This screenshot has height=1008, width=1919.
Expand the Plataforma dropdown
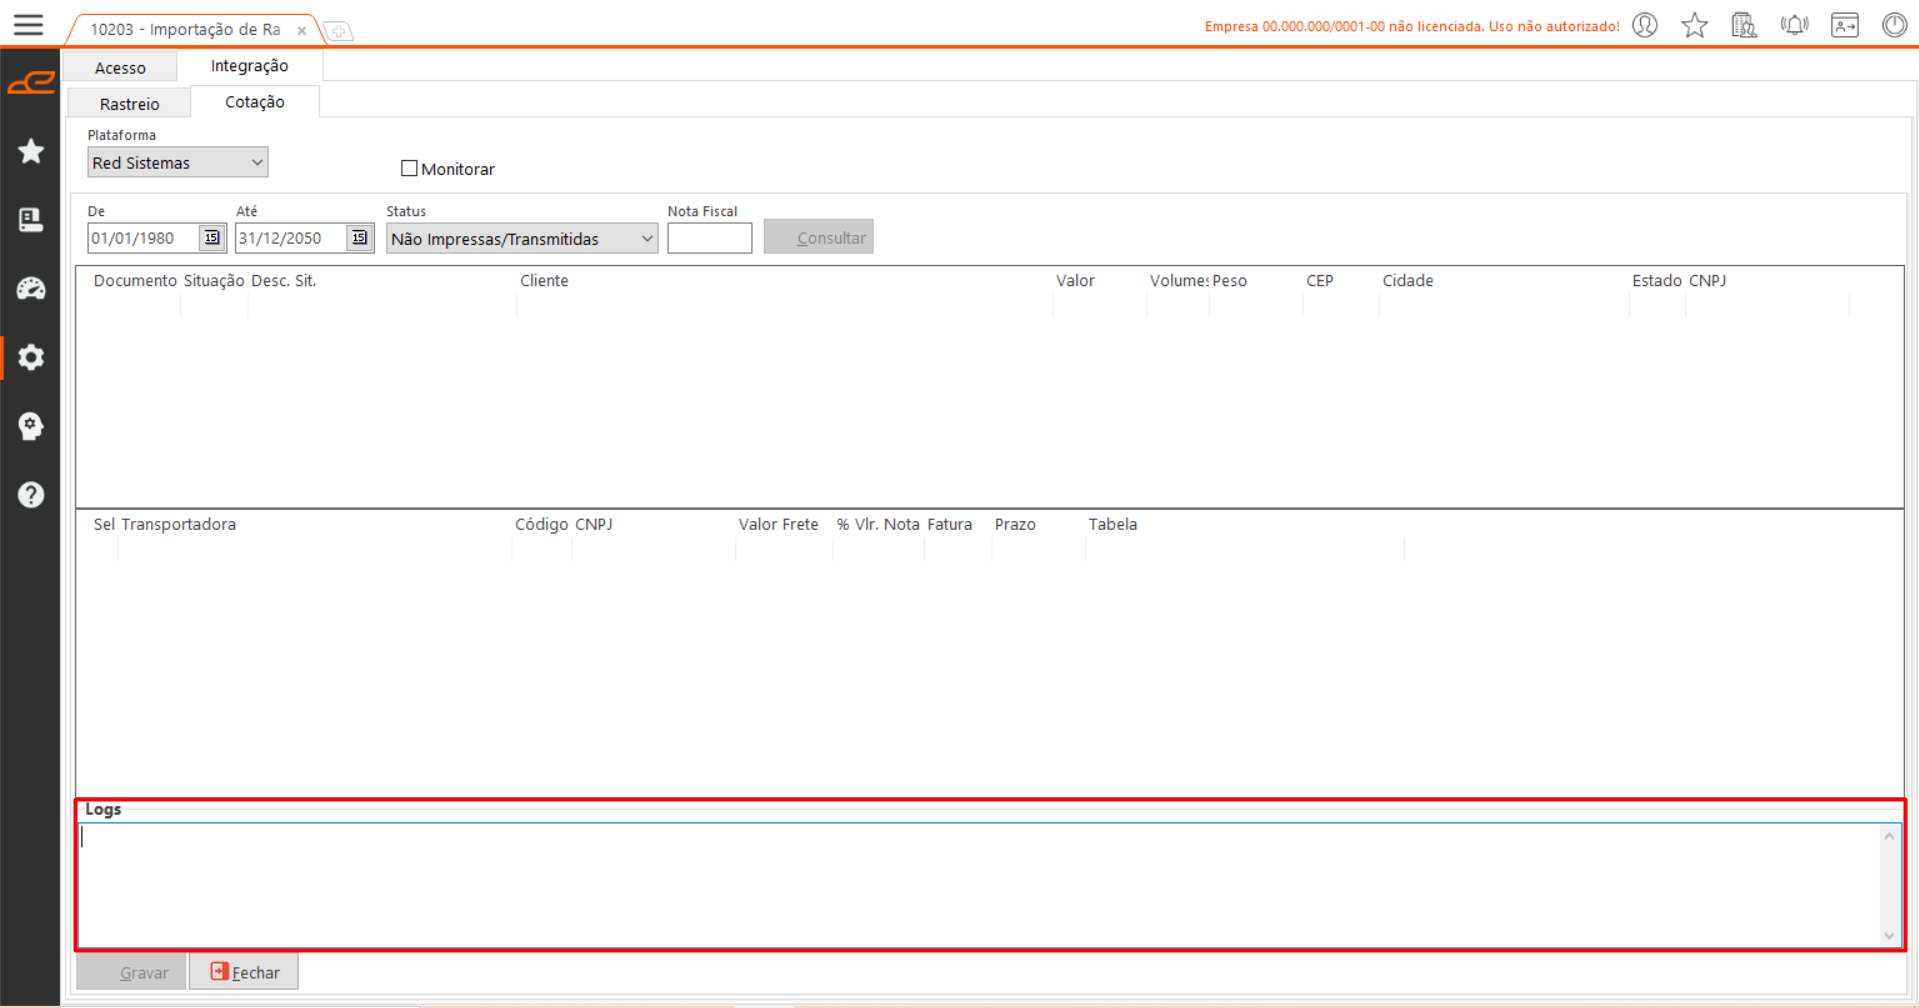point(256,163)
